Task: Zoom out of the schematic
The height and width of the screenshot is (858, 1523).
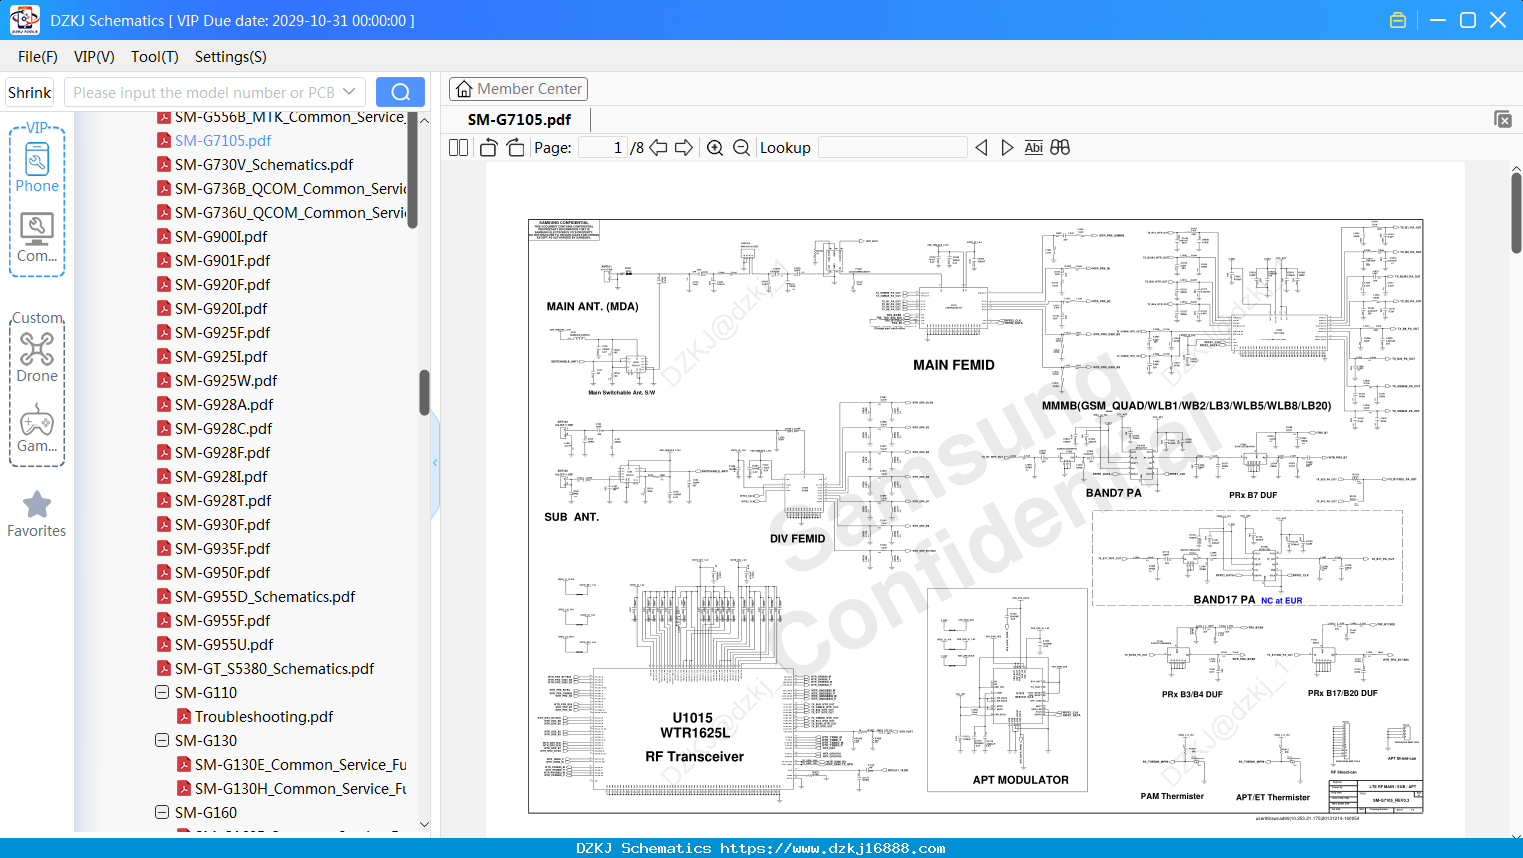Action: tap(741, 147)
